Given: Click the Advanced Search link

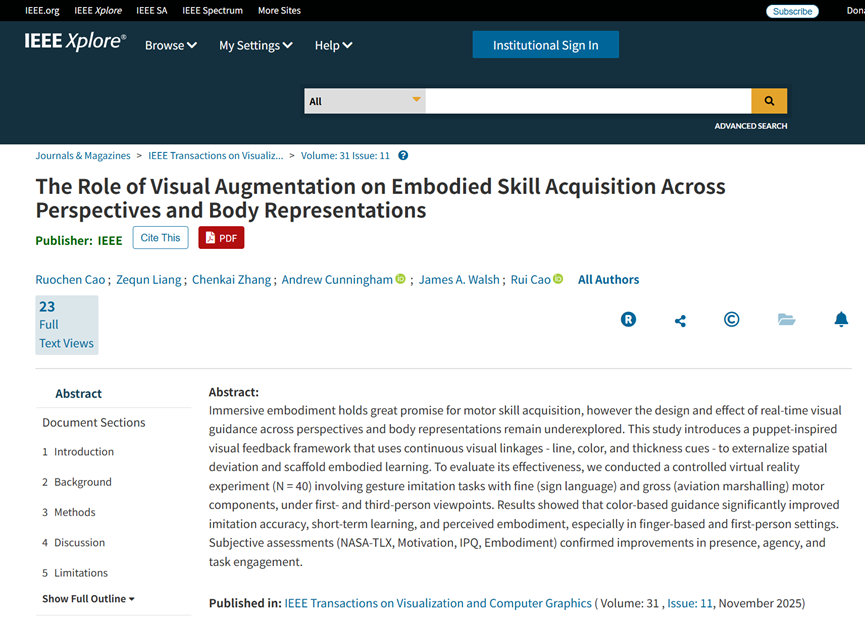Looking at the screenshot, I should click(750, 126).
